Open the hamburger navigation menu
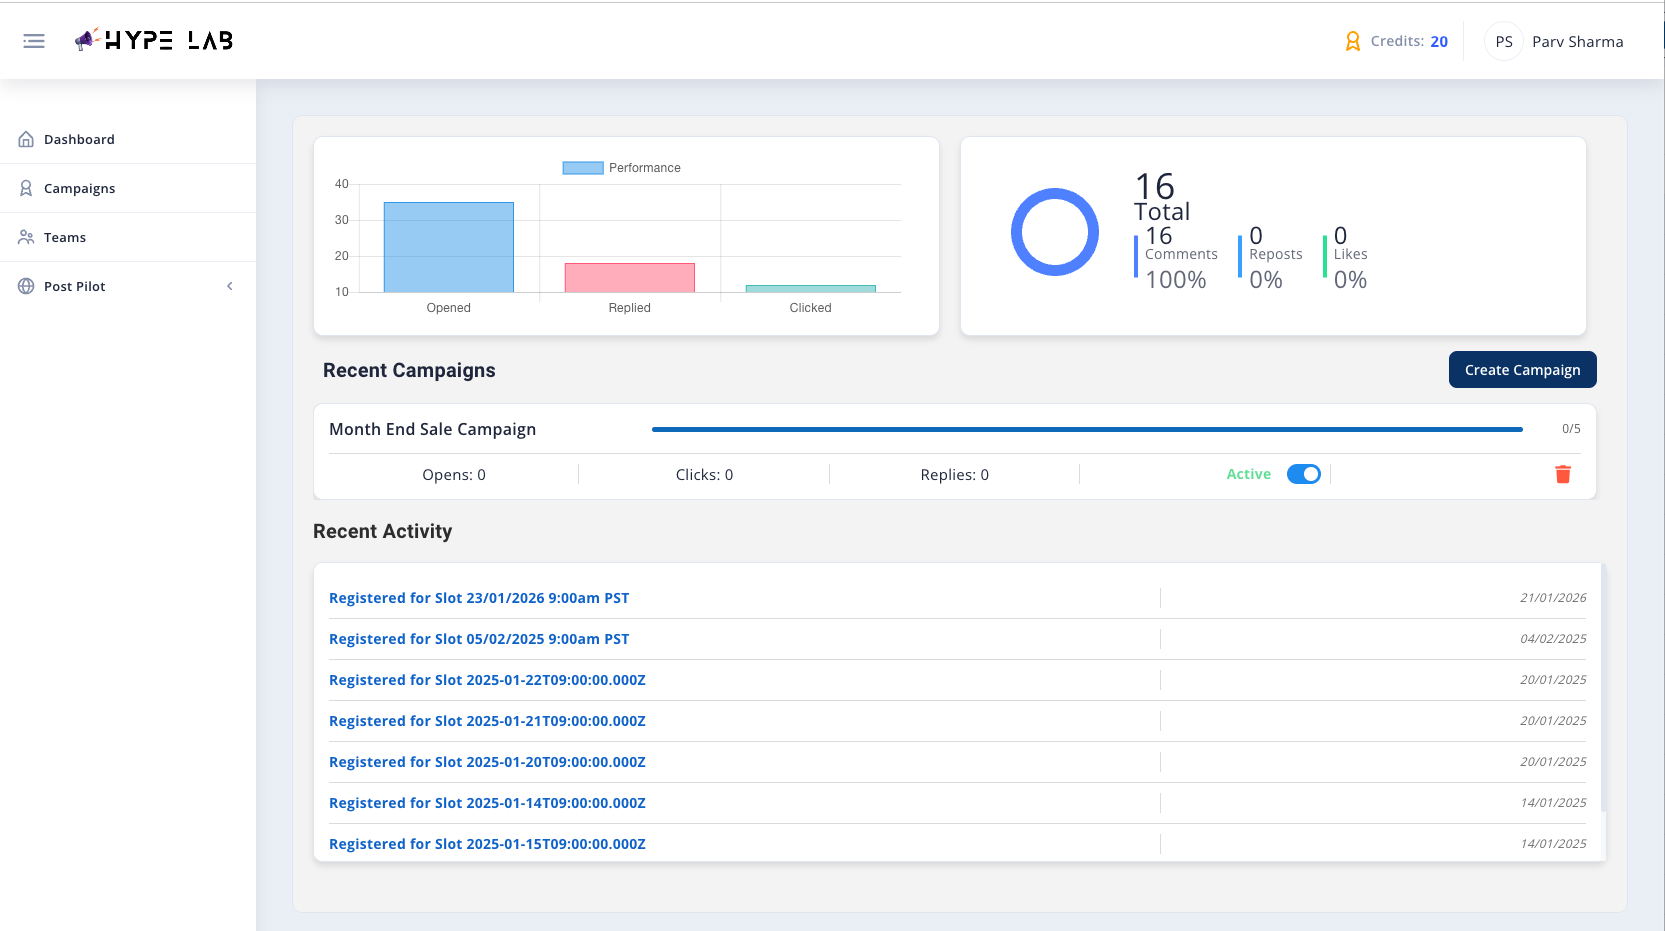The width and height of the screenshot is (1665, 931). pos(33,40)
